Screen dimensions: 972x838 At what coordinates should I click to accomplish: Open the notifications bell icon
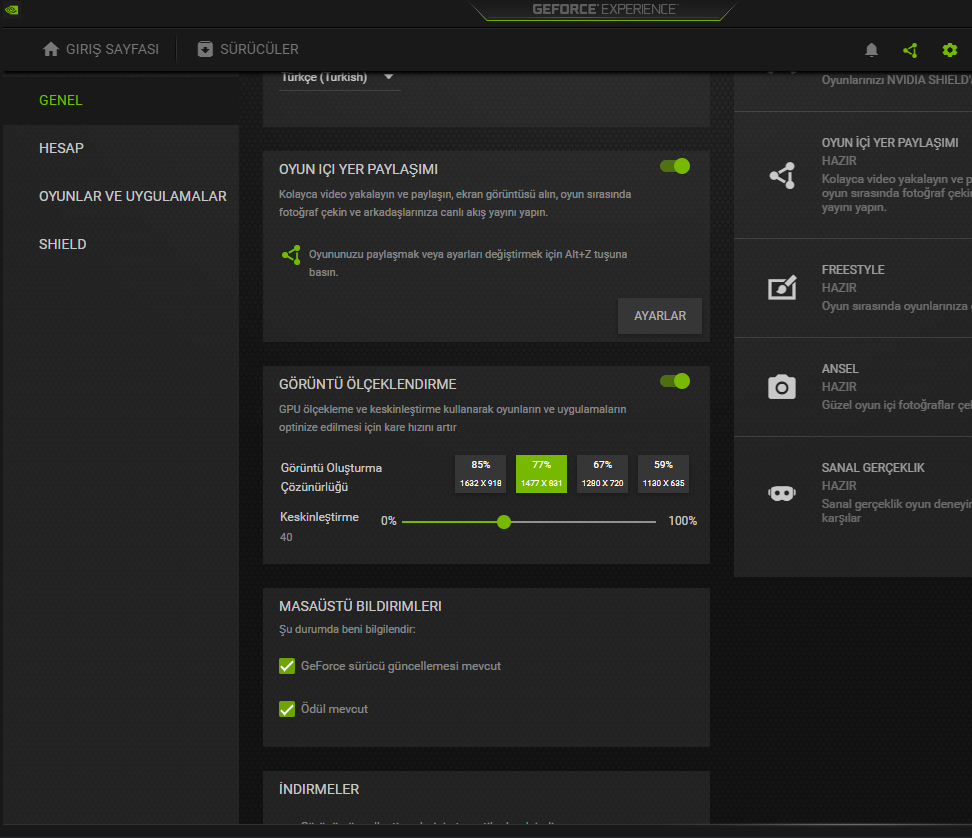tap(871, 50)
